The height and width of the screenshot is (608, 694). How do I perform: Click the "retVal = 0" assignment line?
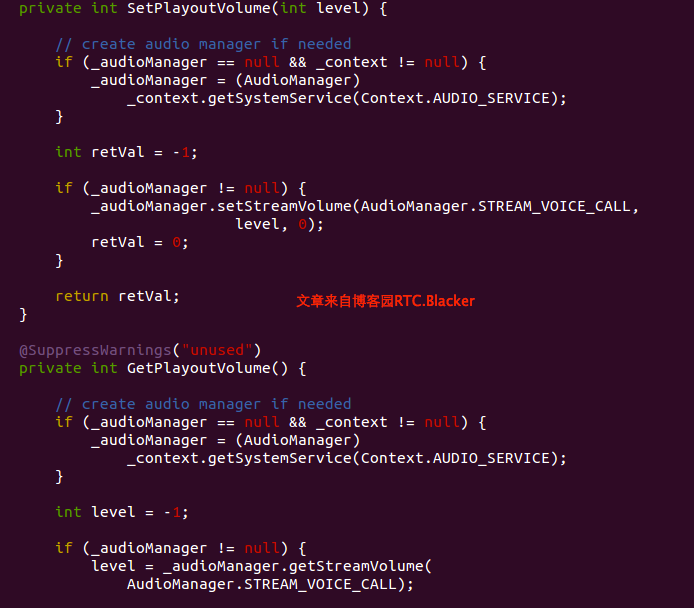(140, 242)
